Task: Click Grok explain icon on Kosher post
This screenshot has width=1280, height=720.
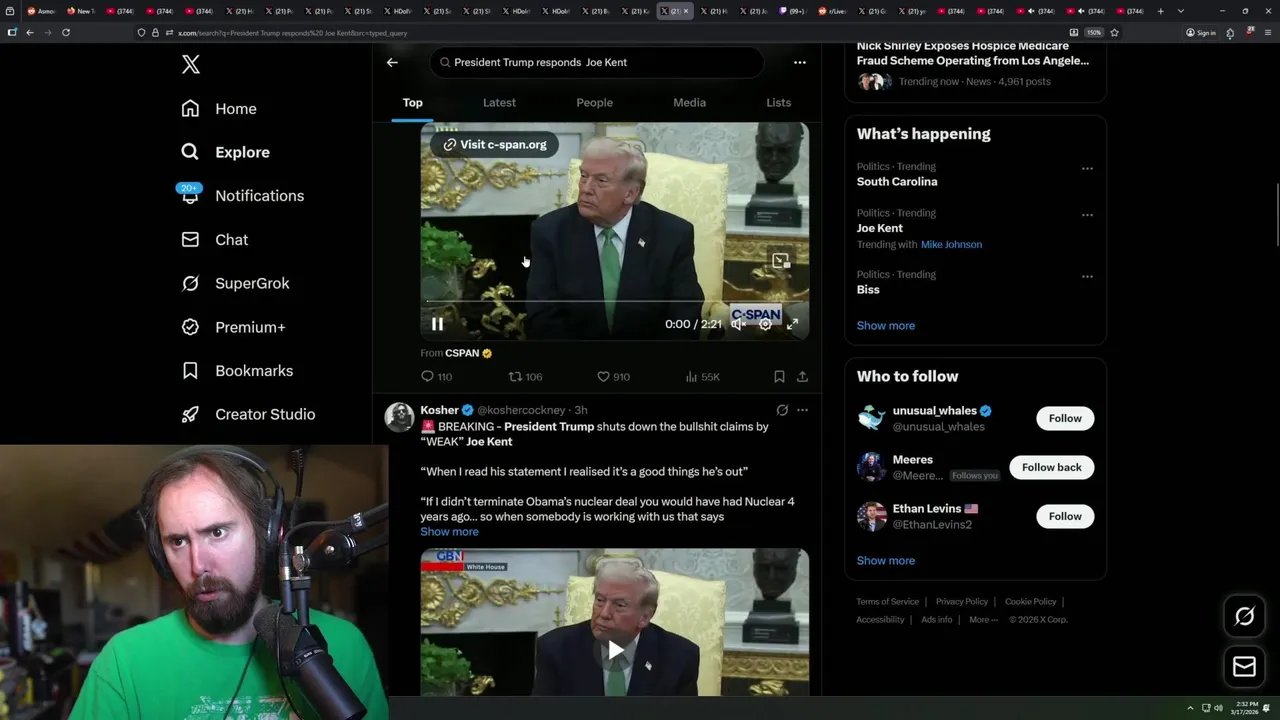Action: coord(782,410)
